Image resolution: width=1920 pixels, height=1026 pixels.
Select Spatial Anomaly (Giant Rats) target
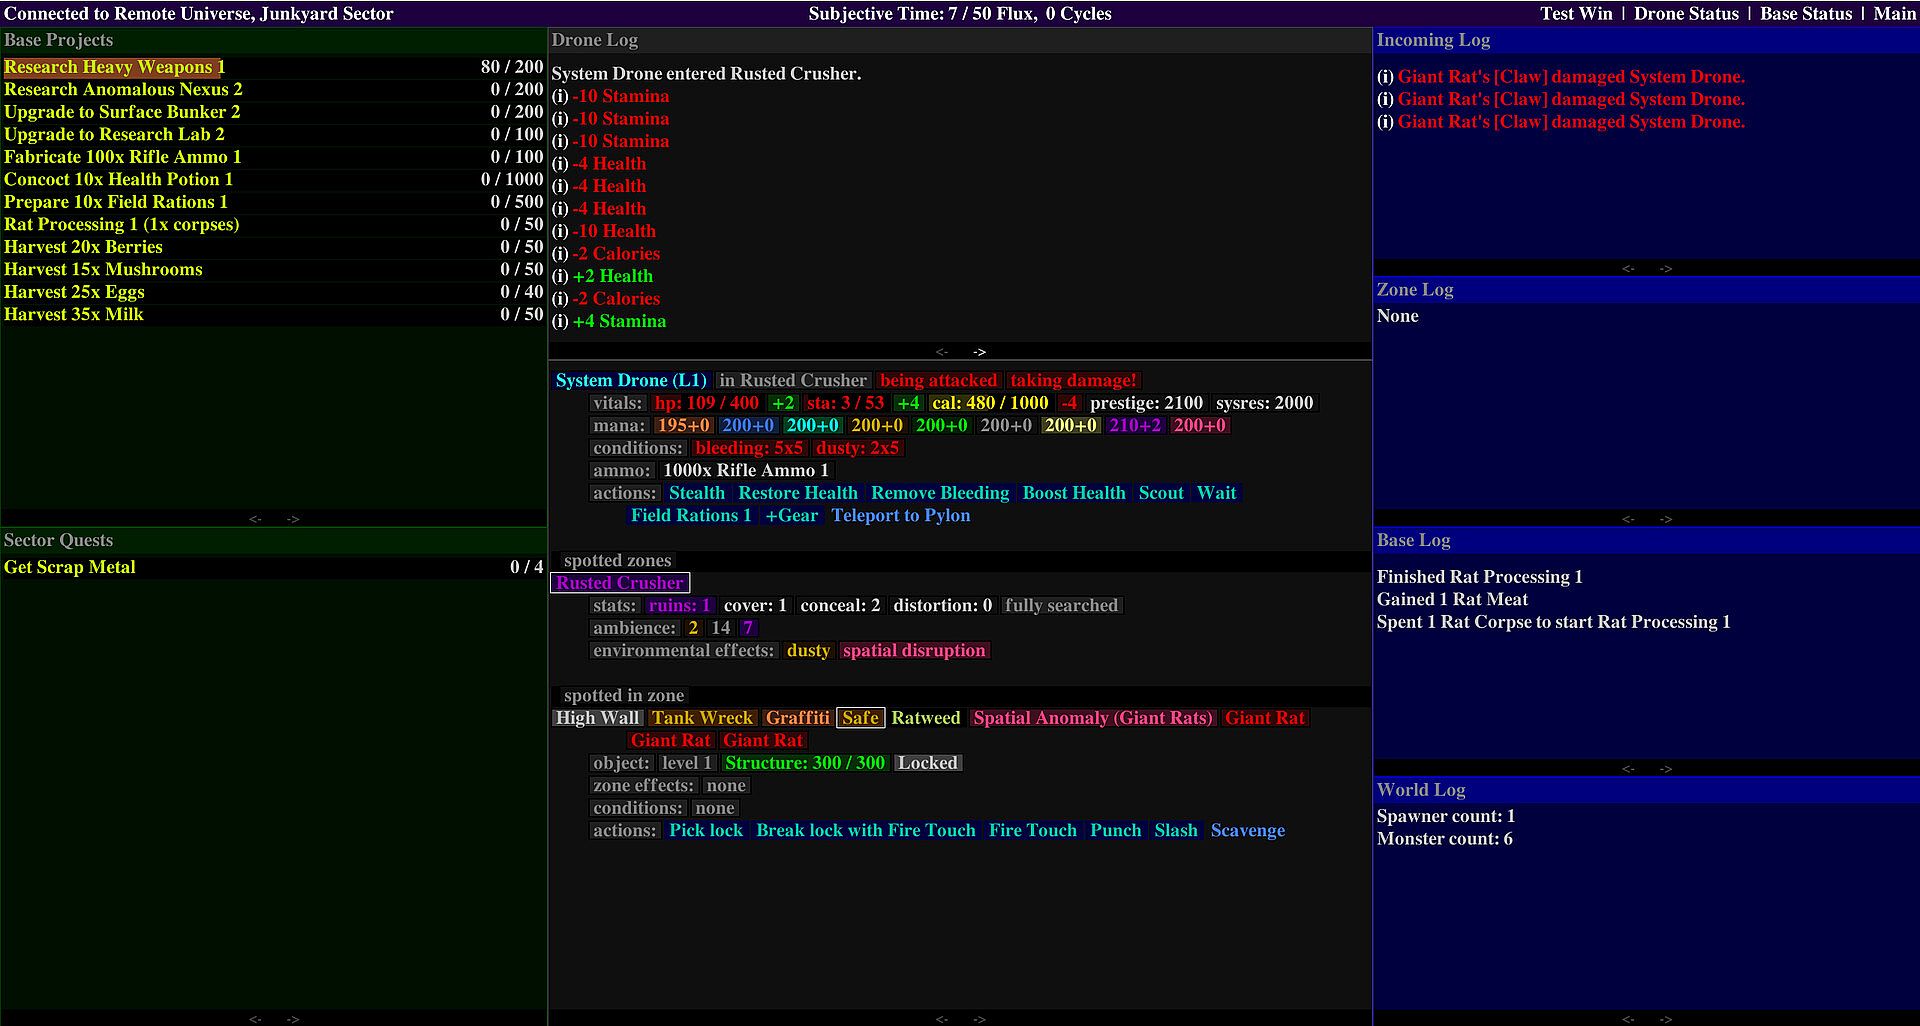[1092, 718]
